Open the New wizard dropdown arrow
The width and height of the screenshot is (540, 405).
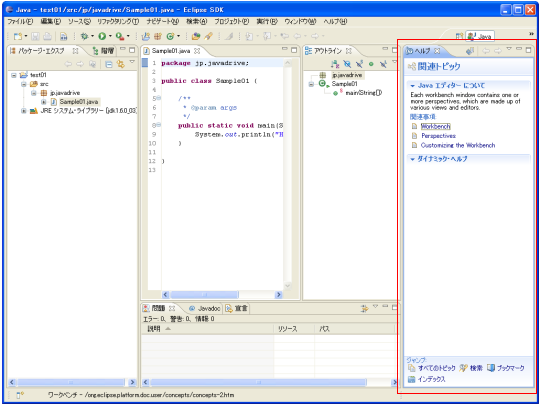pyautogui.click(x=26, y=36)
